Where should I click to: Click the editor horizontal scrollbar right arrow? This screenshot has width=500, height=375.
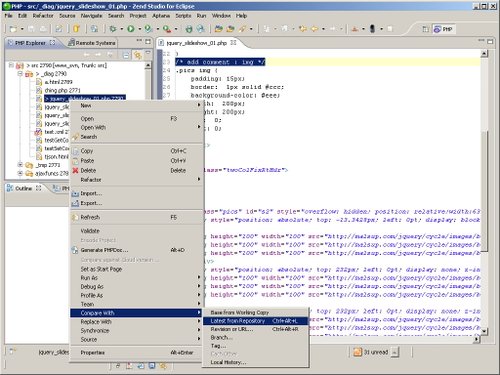[x=476, y=339]
